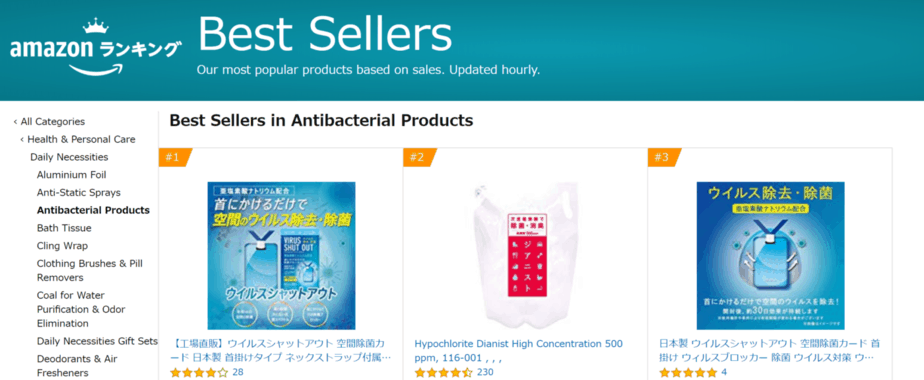Click the star rating of product #2

coord(443,372)
